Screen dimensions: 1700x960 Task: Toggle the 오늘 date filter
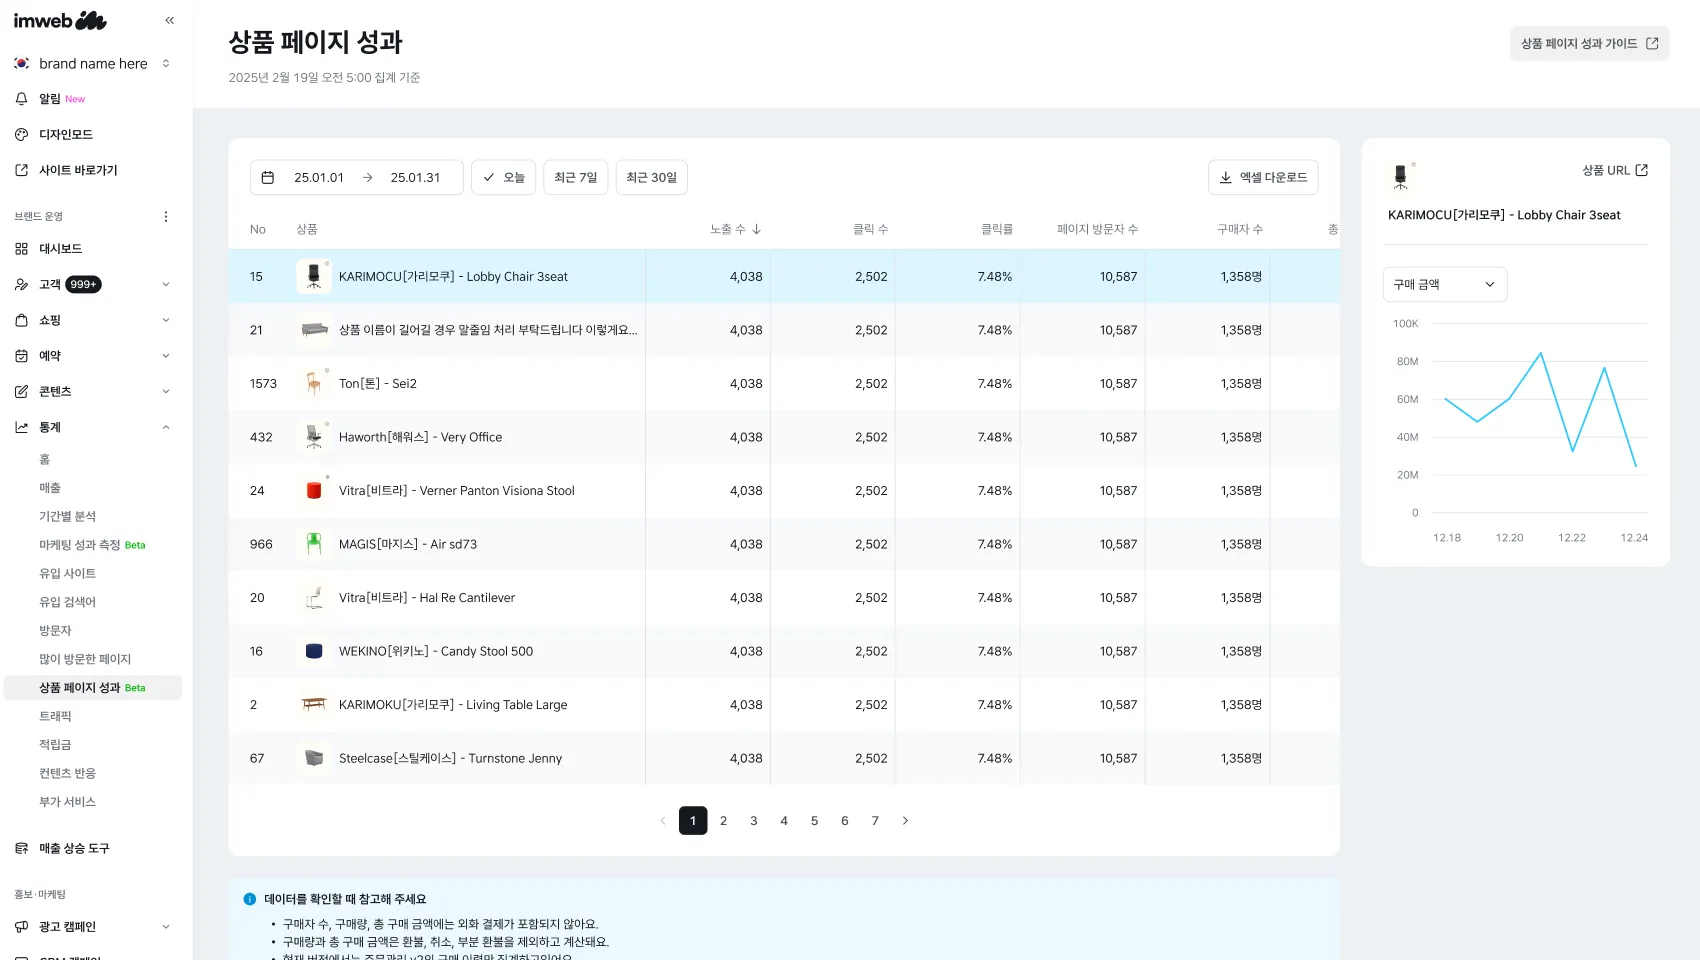tap(503, 177)
